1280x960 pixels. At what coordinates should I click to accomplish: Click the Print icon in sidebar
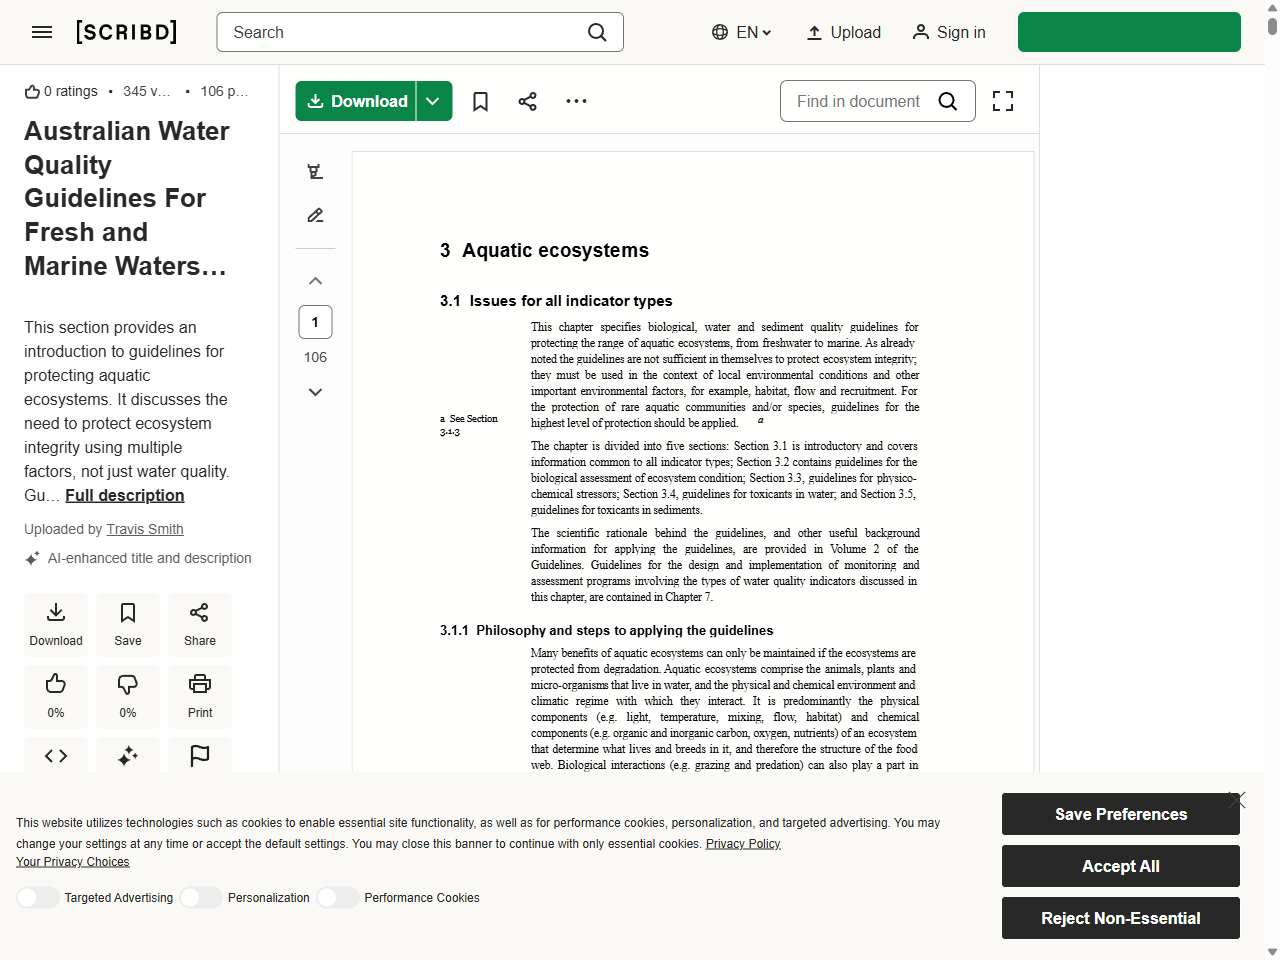pyautogui.click(x=200, y=695)
